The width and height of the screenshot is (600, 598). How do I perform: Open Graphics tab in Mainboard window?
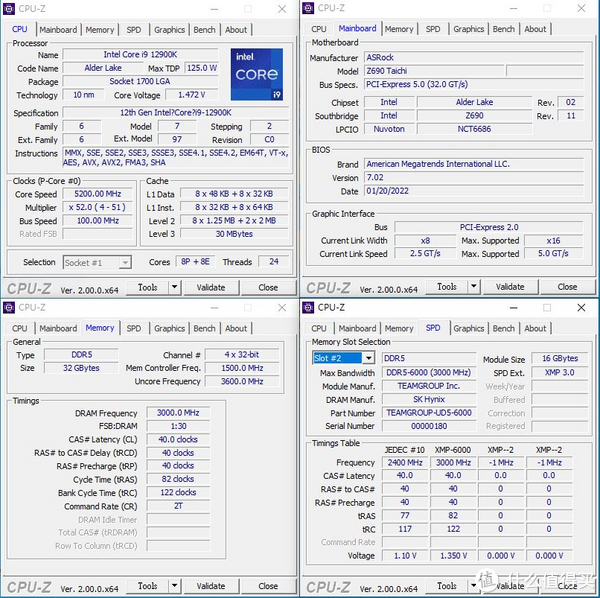469,29
